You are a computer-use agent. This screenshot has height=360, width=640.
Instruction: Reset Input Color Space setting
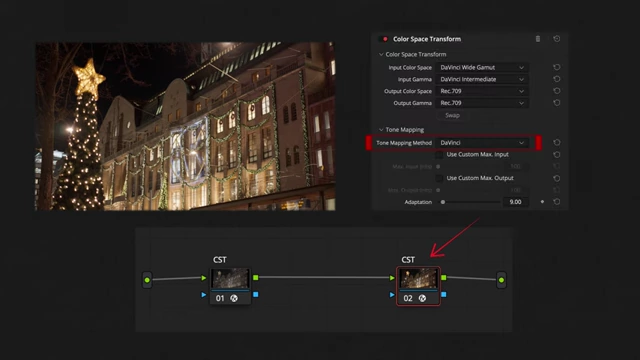tap(556, 67)
